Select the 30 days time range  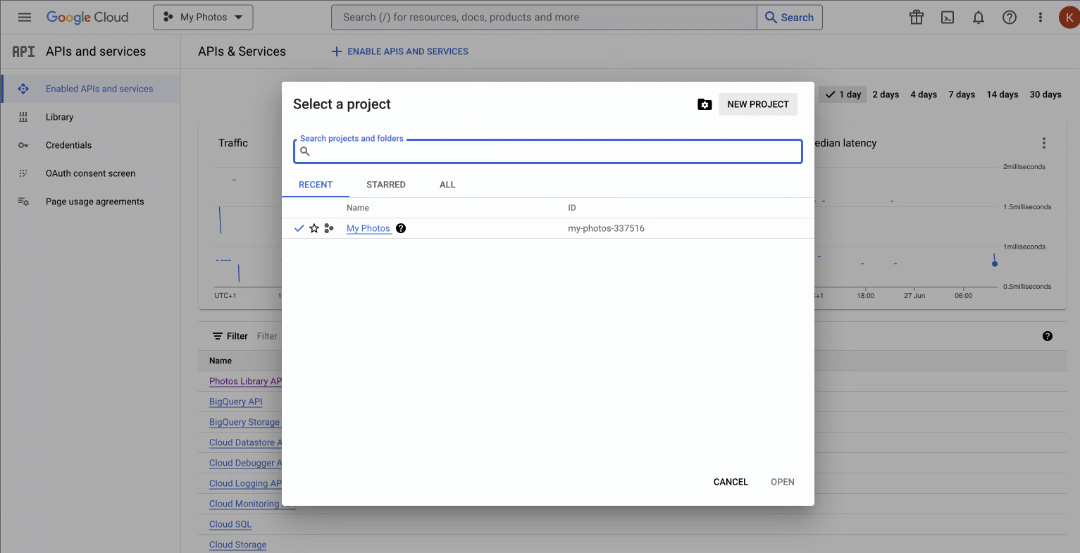(1046, 94)
